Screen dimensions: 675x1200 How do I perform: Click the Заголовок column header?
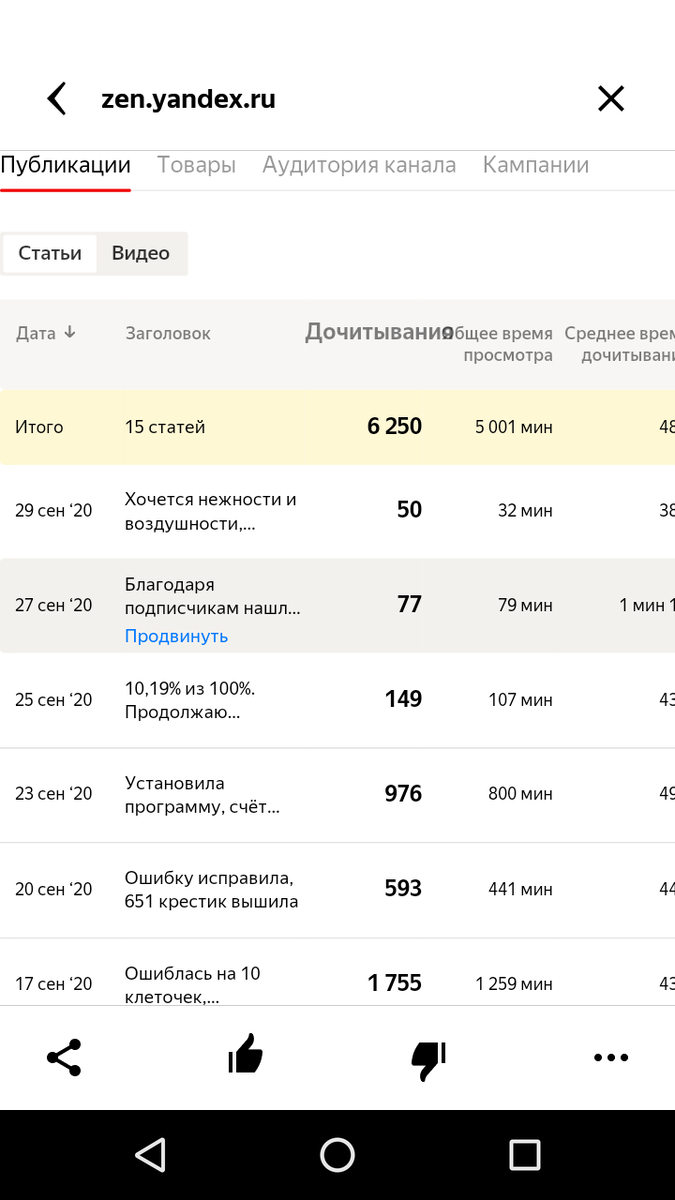168,333
